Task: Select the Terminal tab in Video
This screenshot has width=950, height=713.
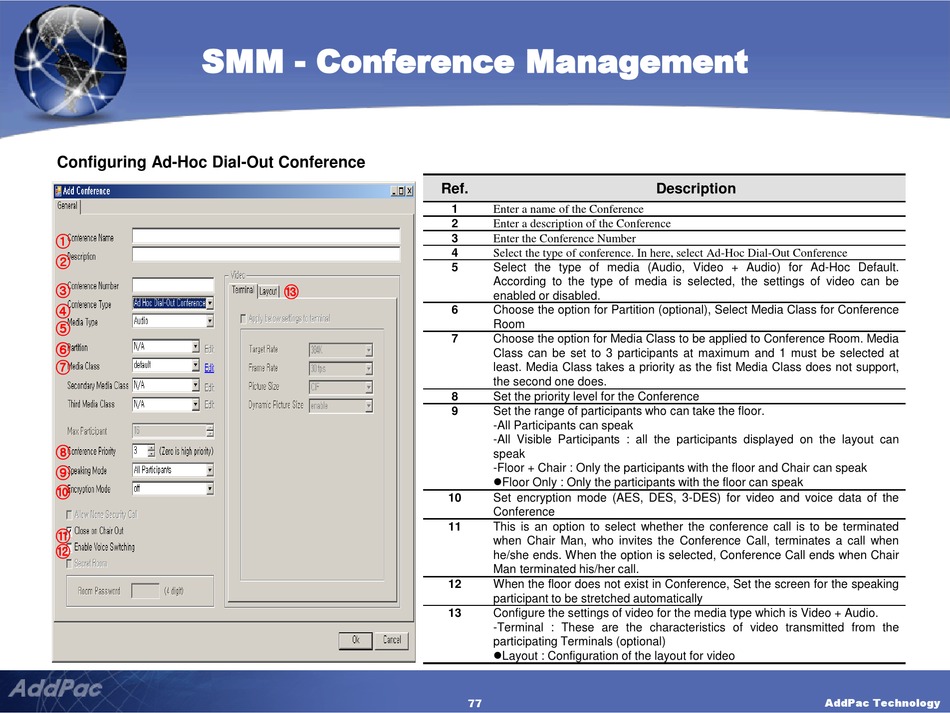Action: click(243, 291)
